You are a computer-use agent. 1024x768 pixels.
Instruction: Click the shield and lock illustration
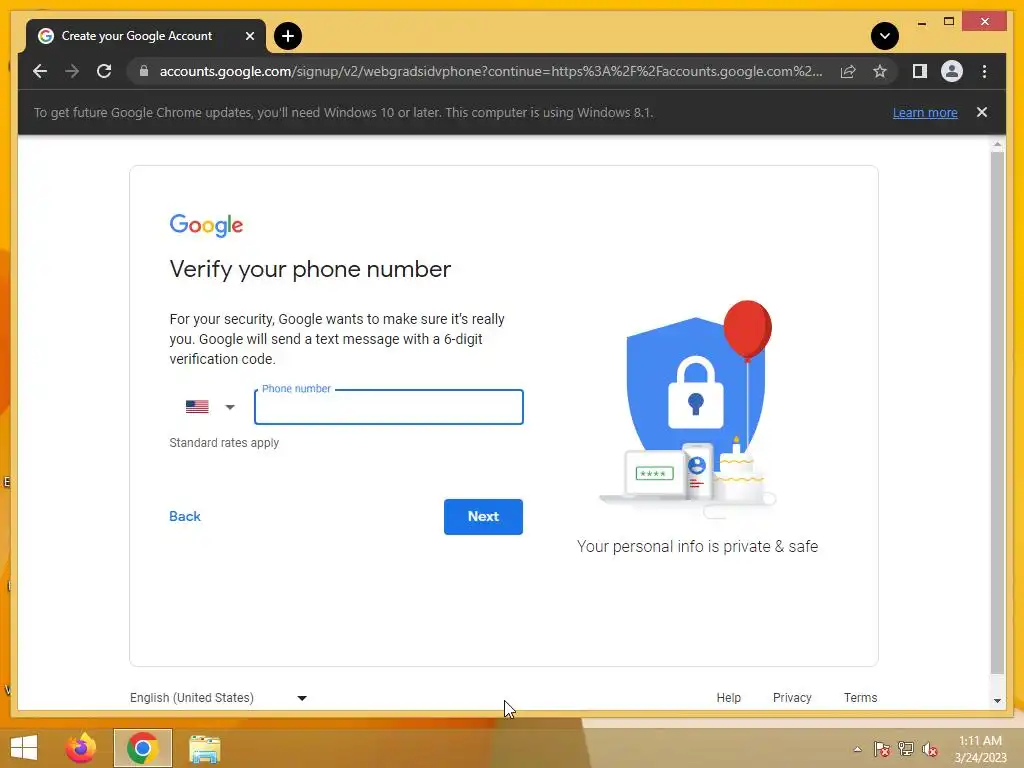coord(689,409)
